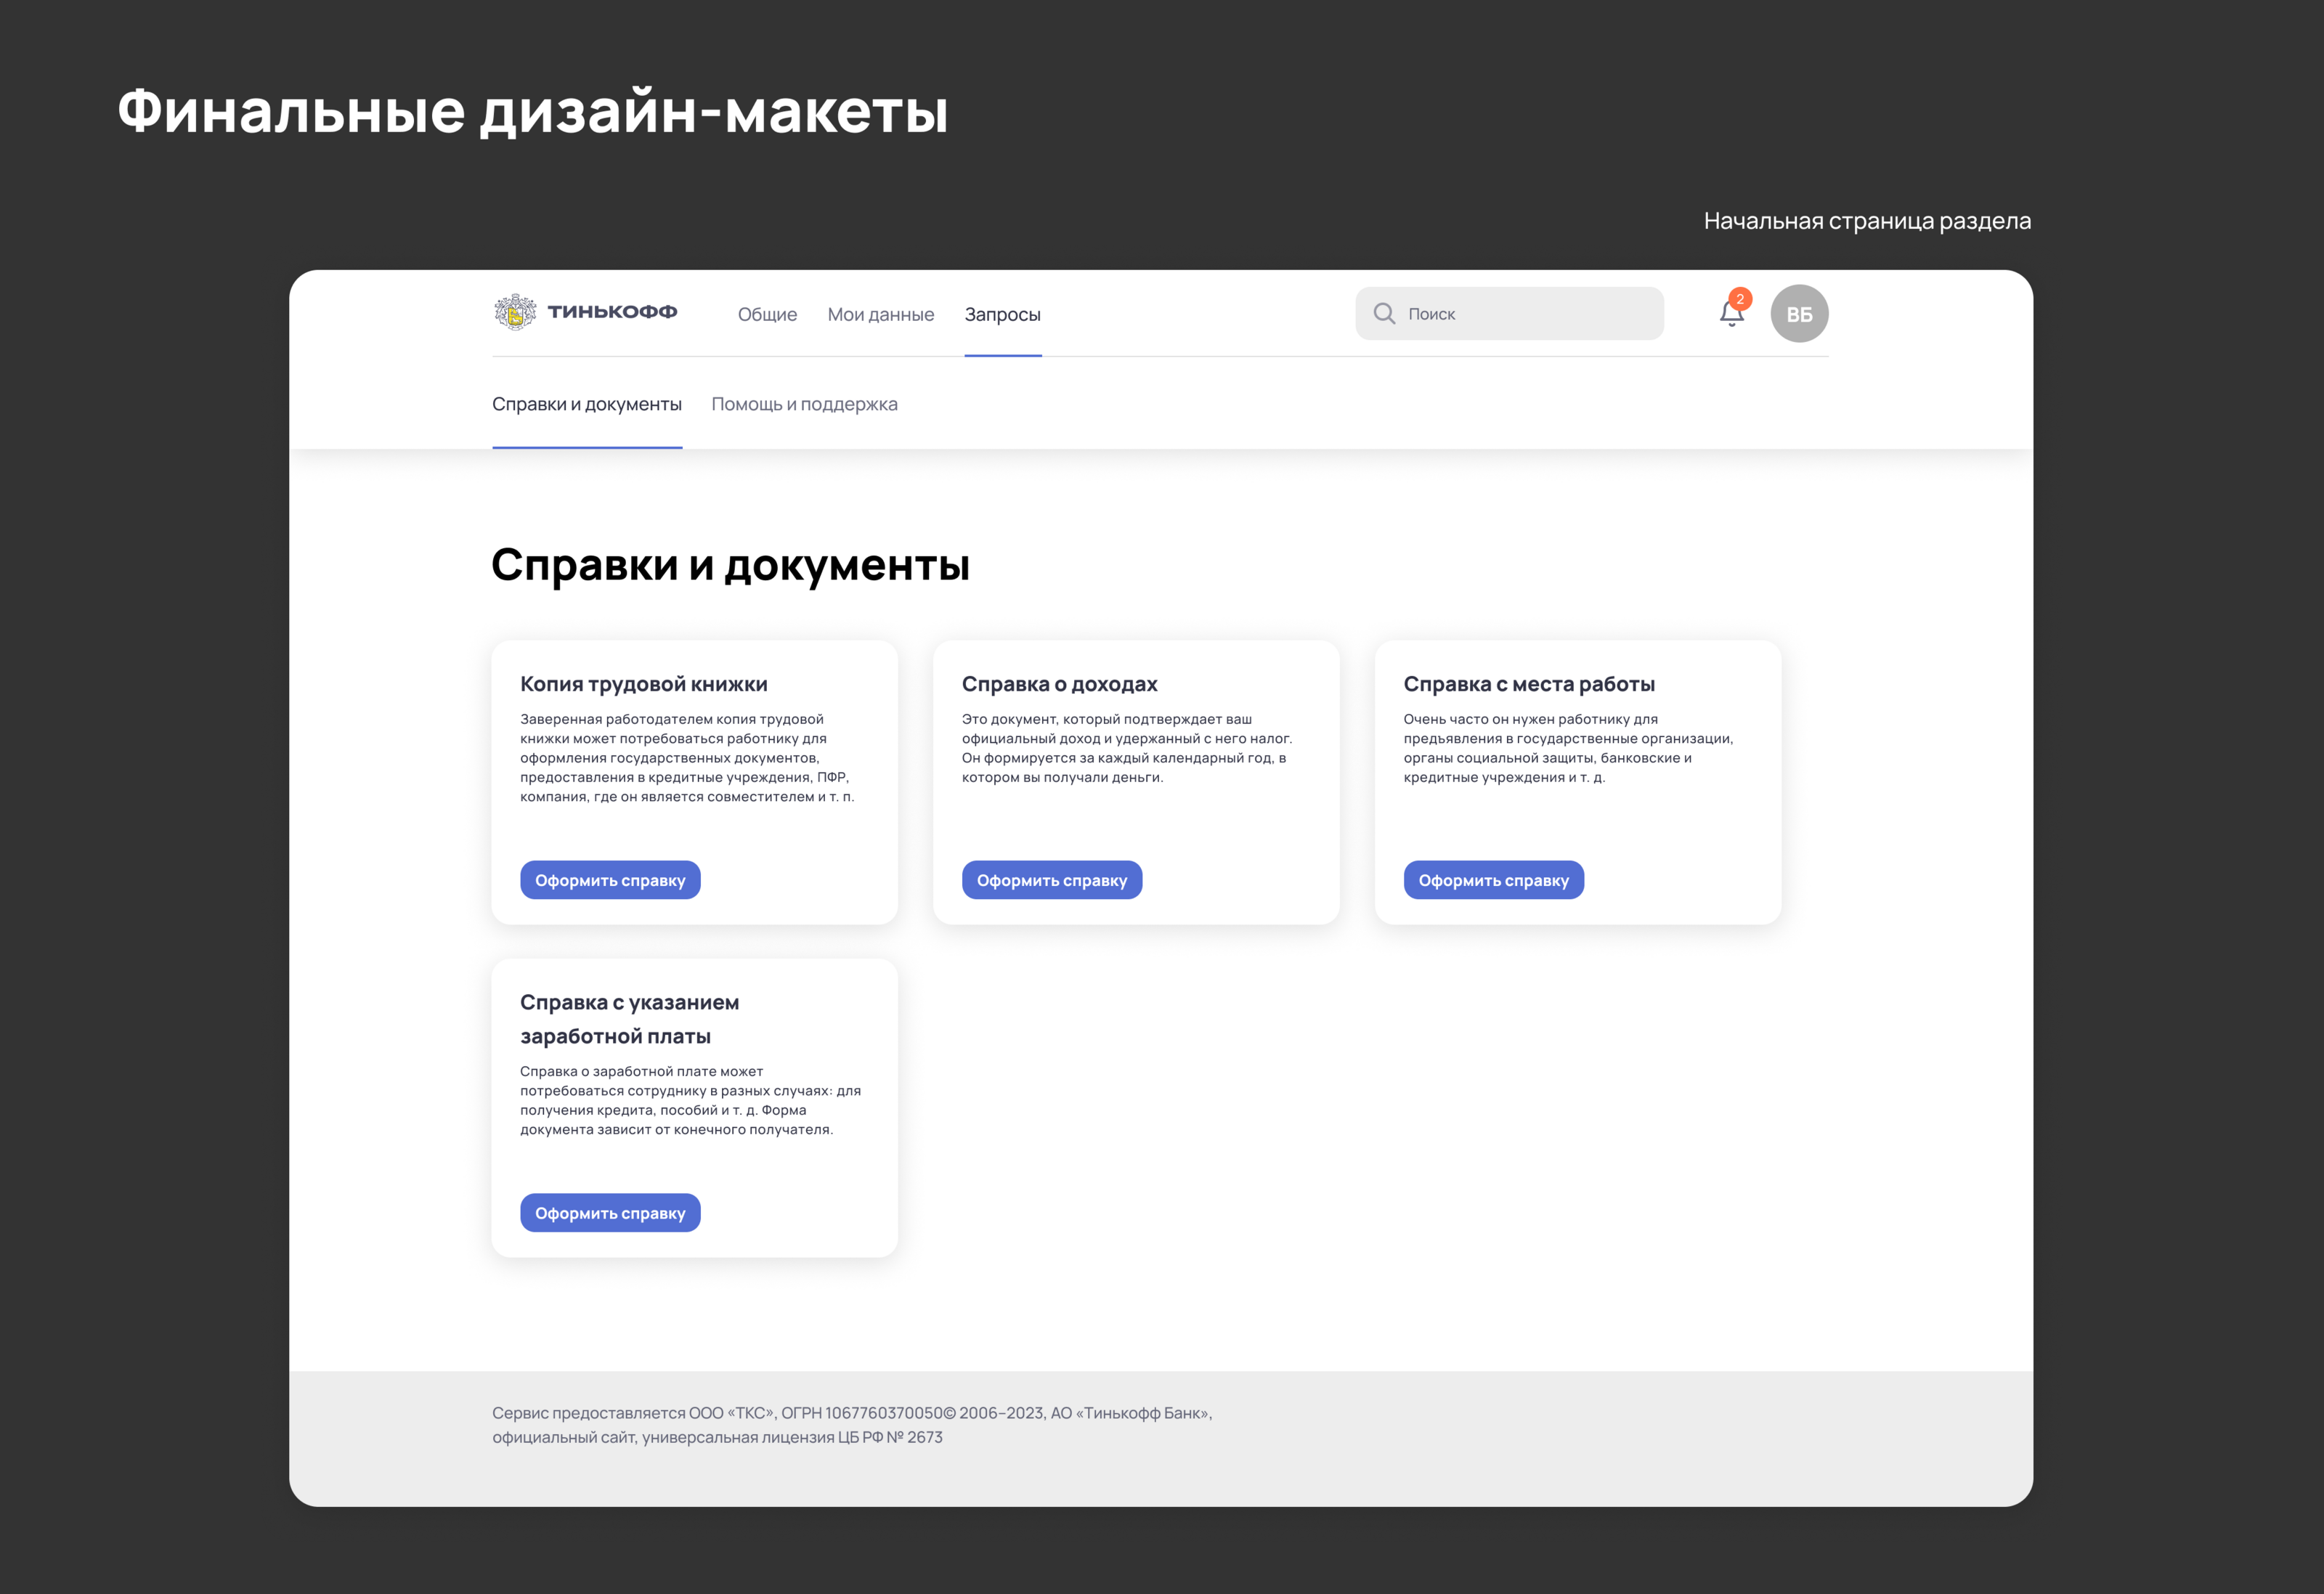
Task: Click the red notification count badge
Action: tap(1740, 299)
